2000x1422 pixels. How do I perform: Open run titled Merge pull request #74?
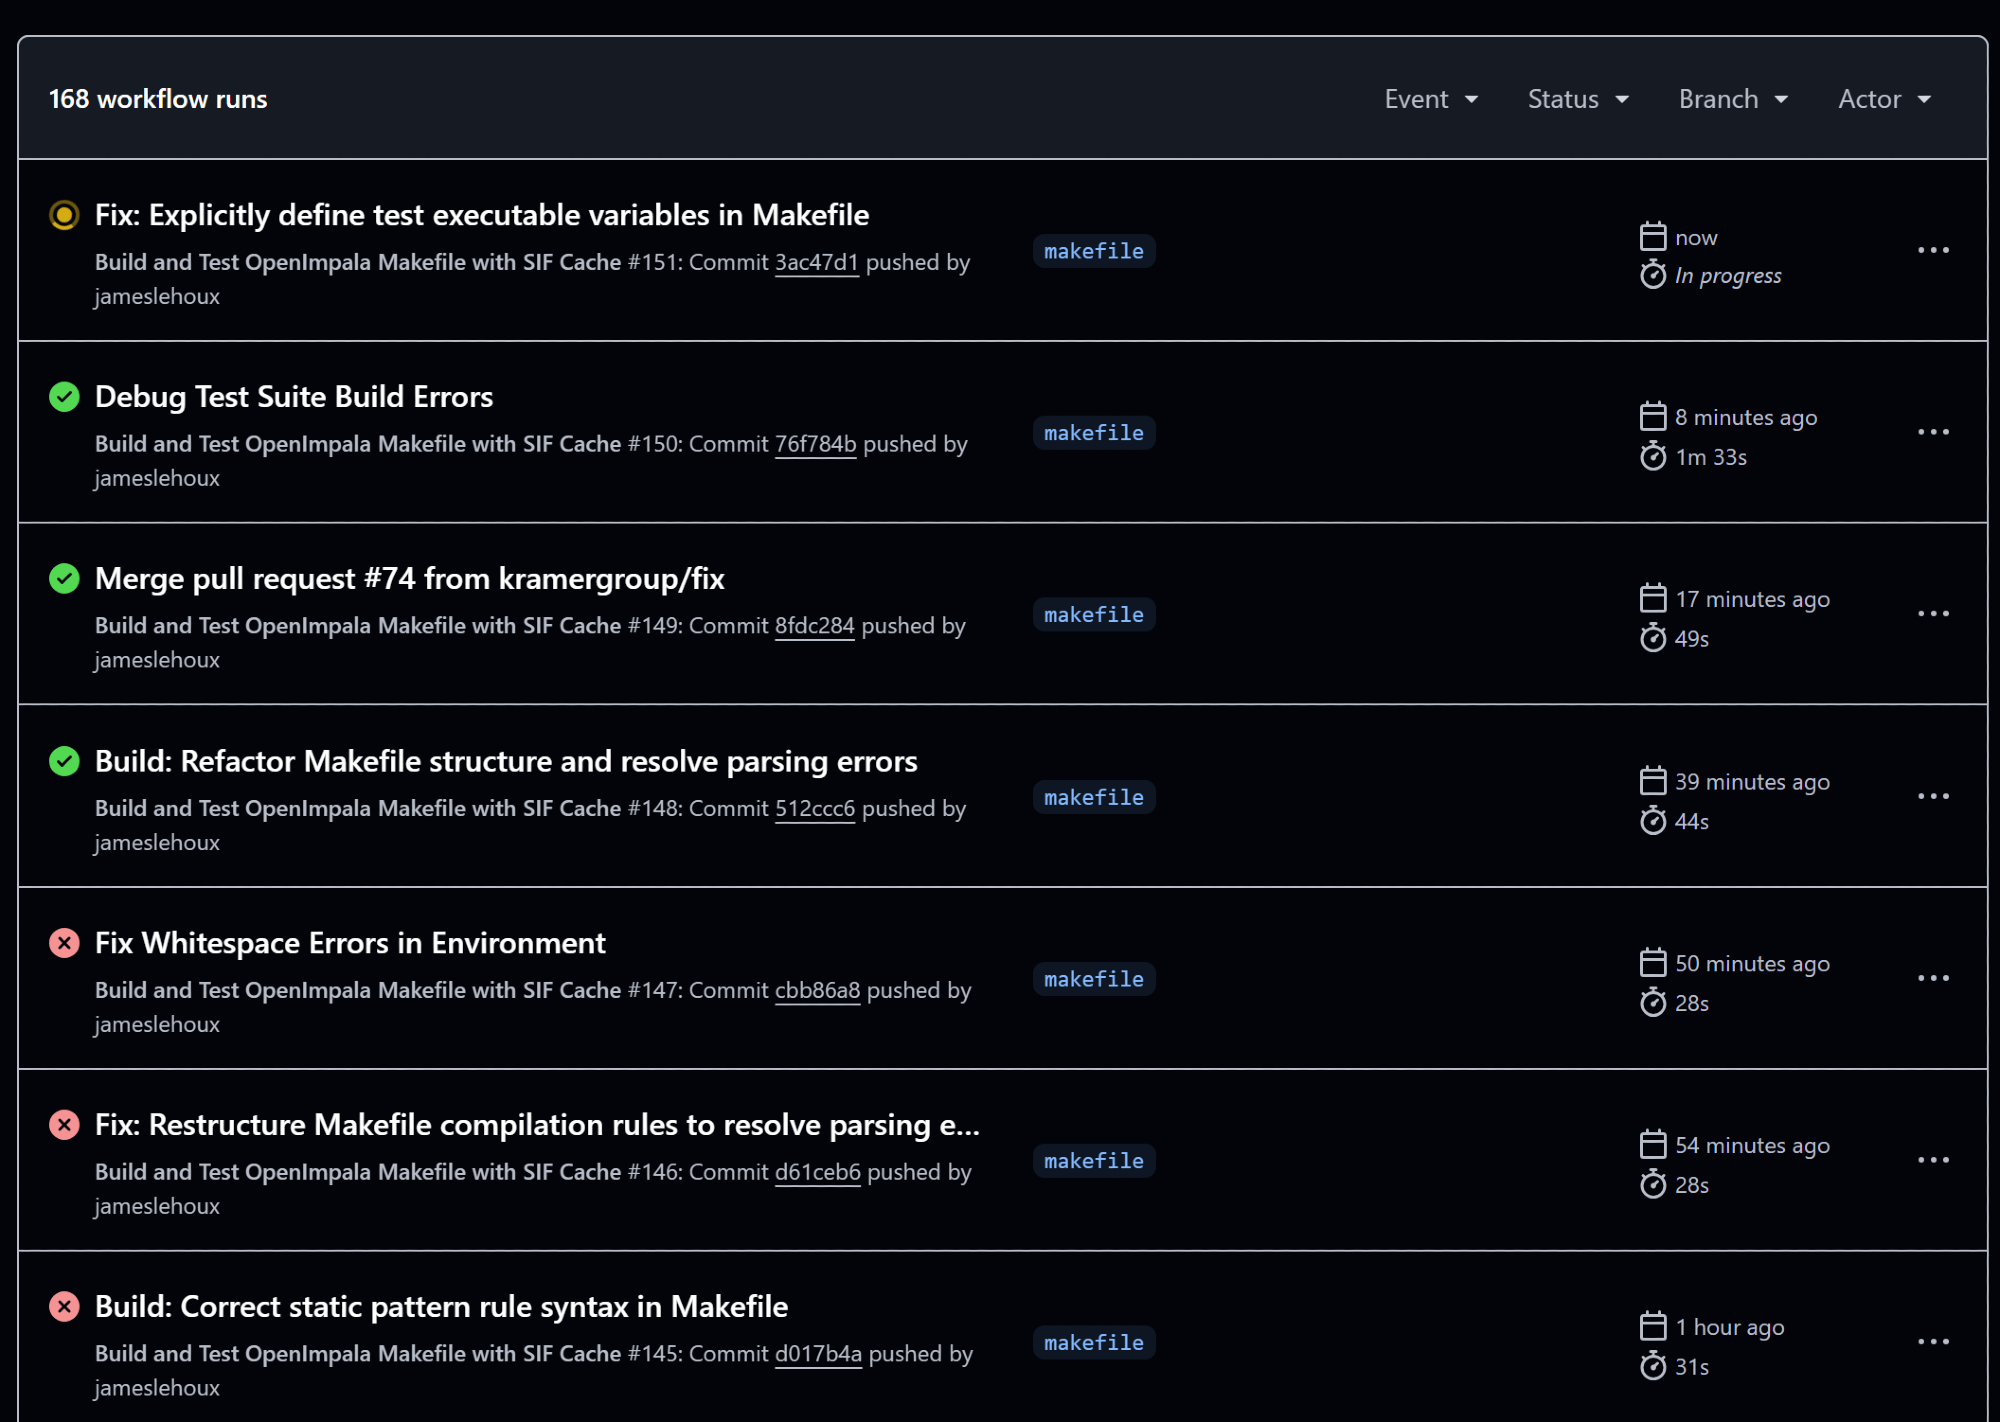(409, 578)
